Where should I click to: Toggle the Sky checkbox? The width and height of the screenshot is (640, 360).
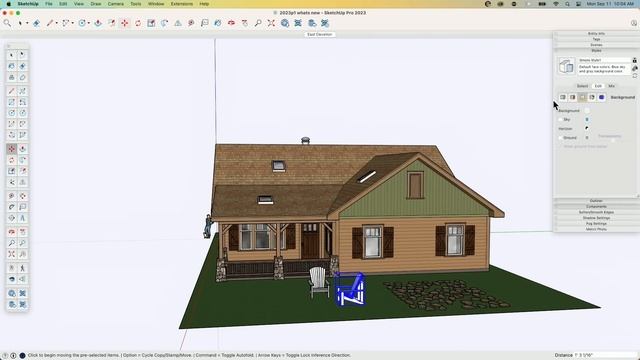click(x=560, y=120)
